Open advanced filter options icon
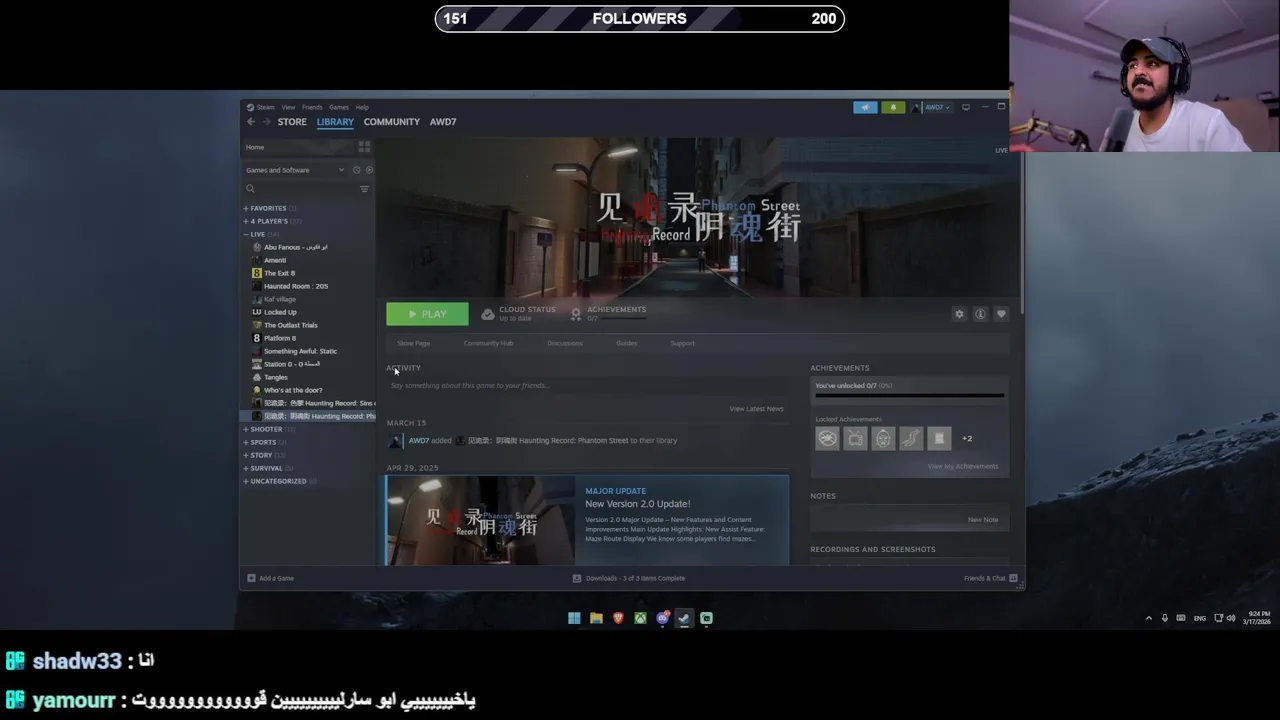 click(364, 189)
